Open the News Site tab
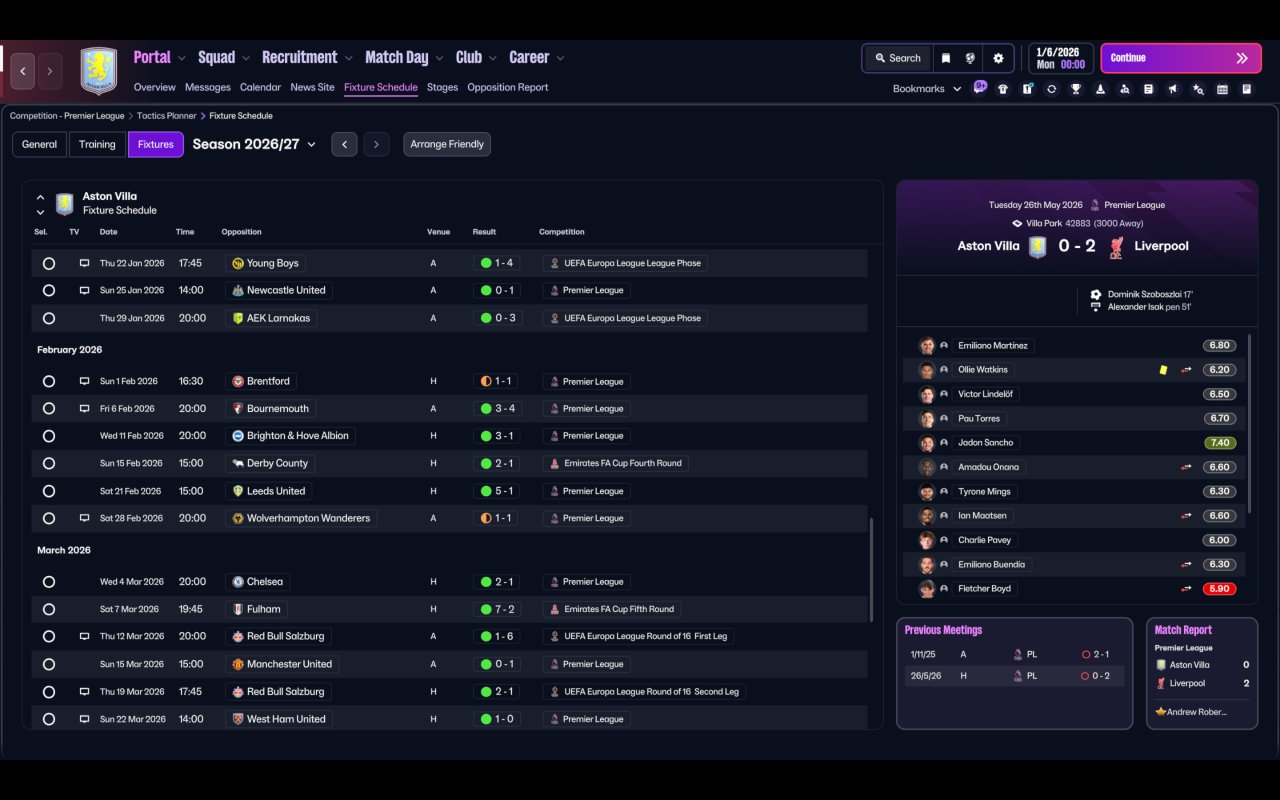1280x800 pixels. pos(312,88)
